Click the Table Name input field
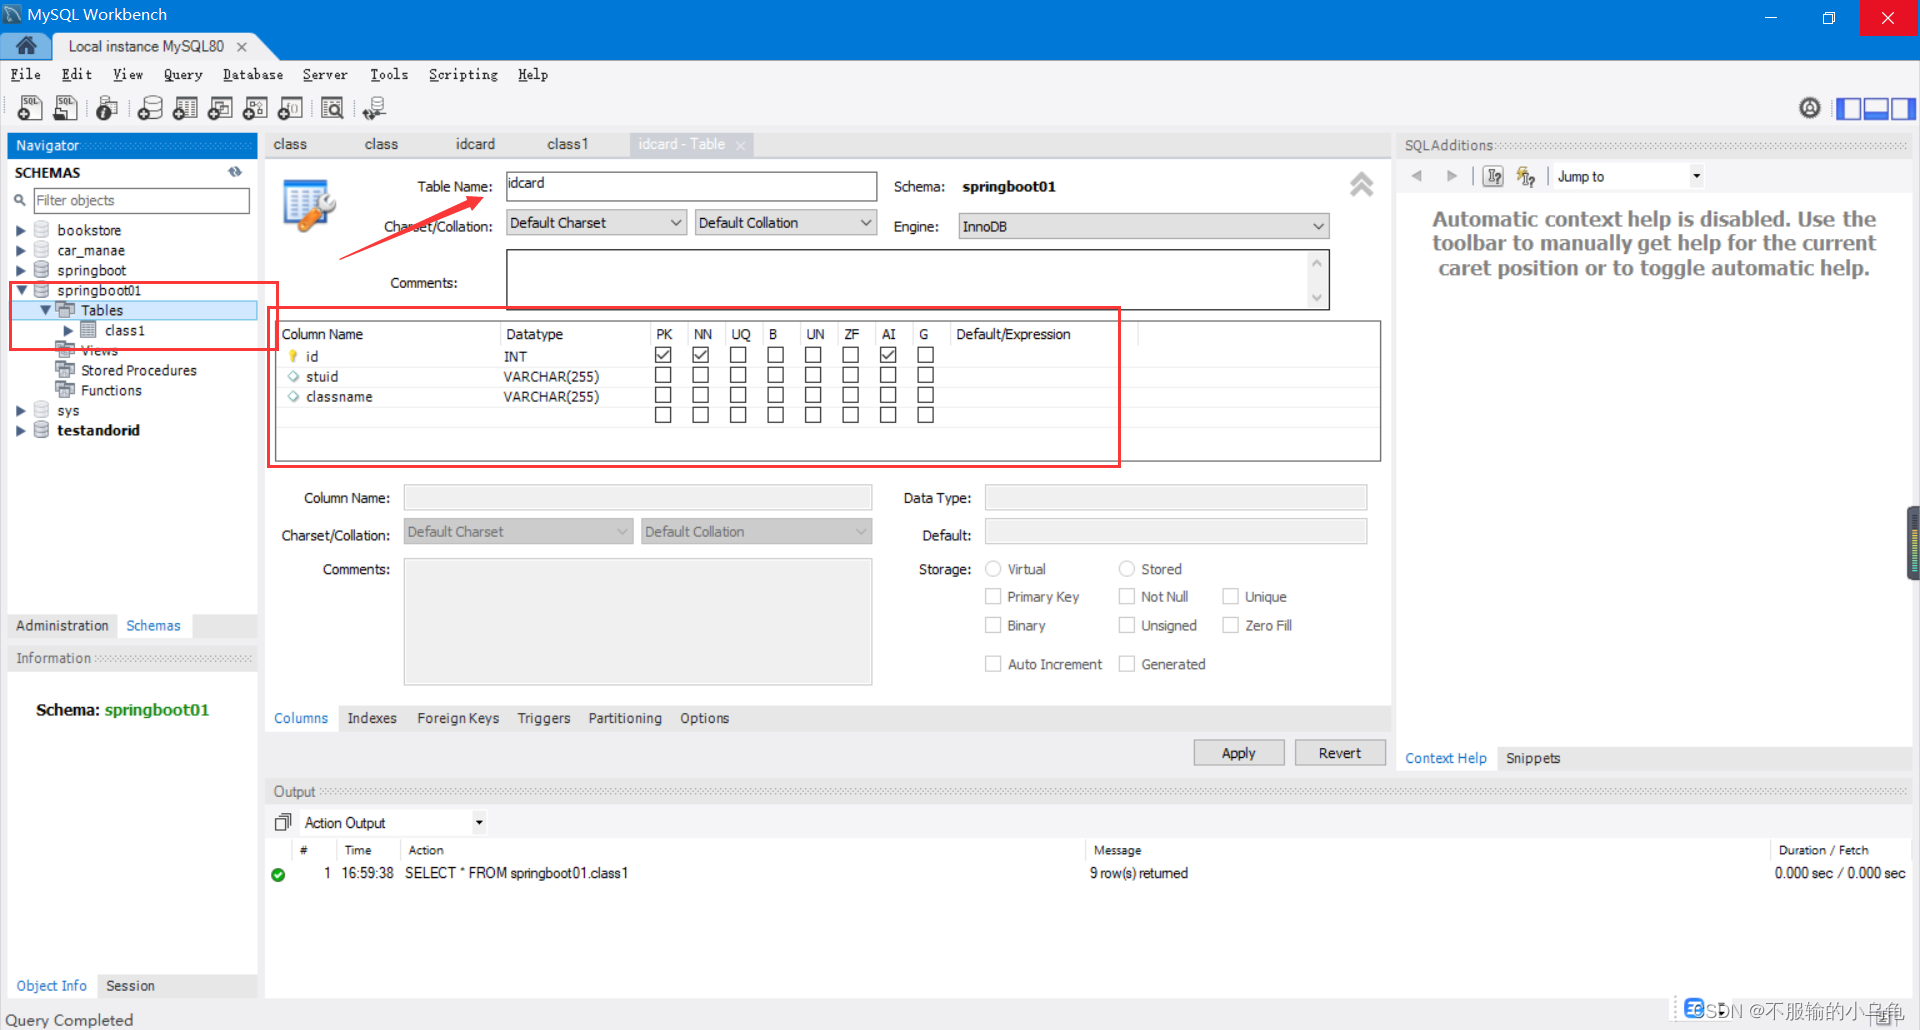 coord(691,186)
